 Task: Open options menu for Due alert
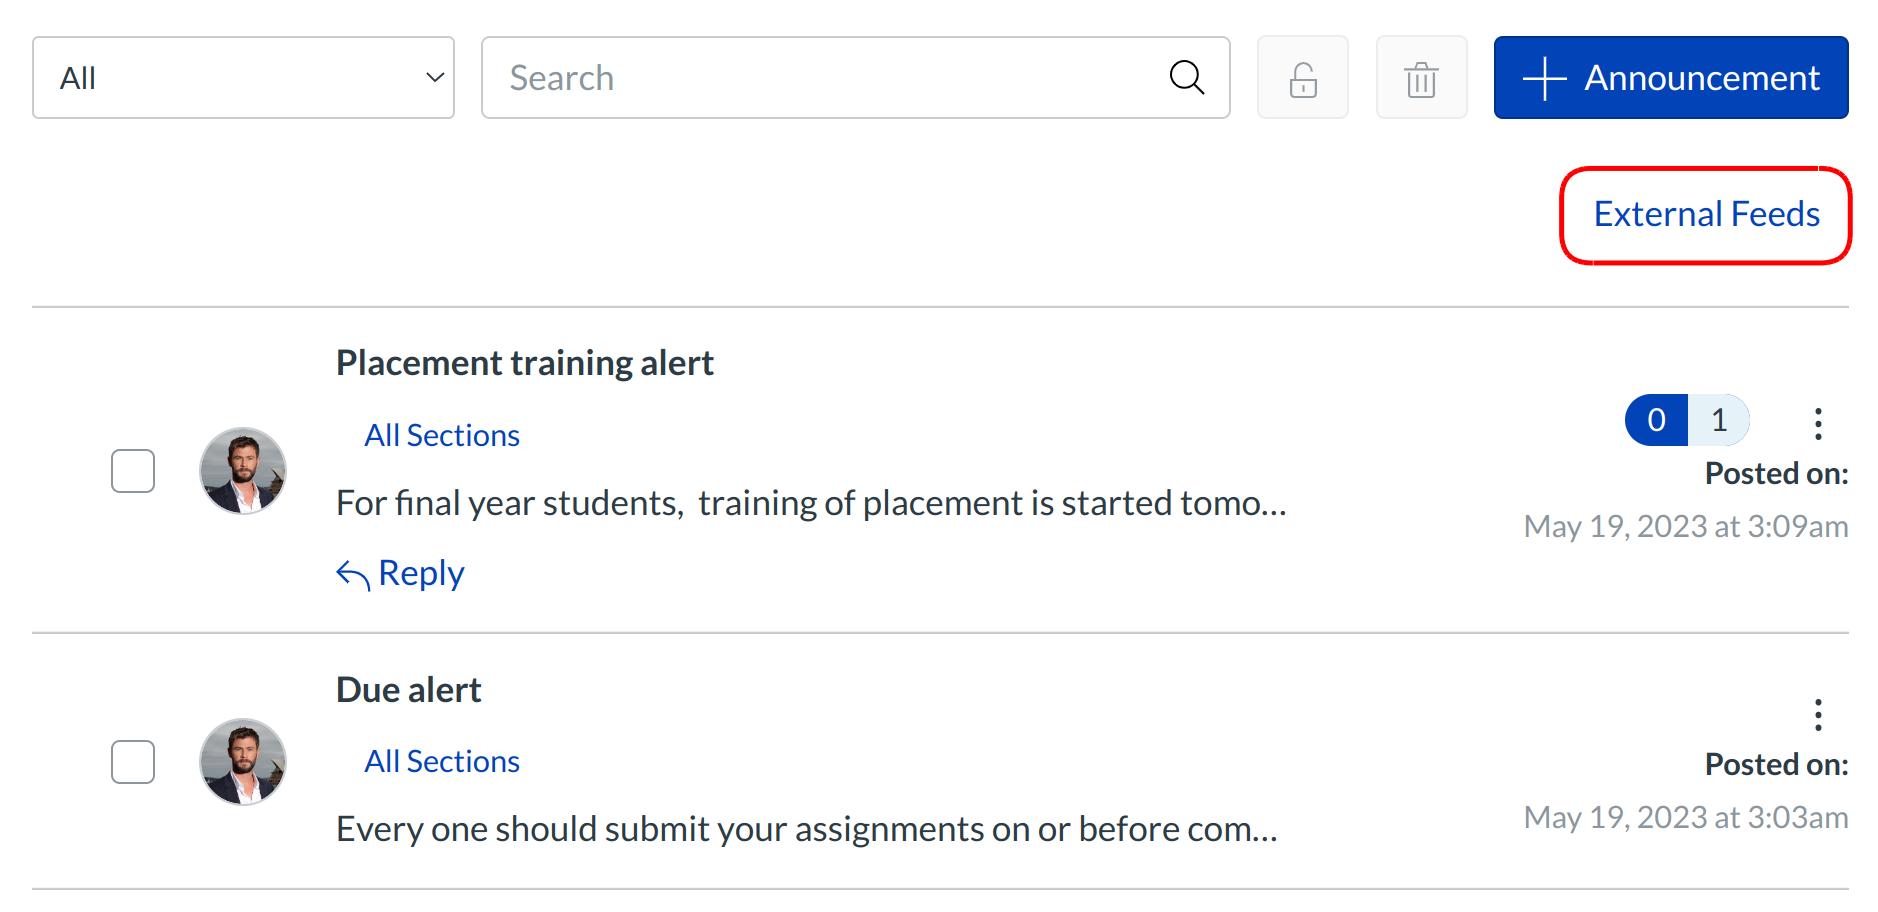coord(1818,715)
